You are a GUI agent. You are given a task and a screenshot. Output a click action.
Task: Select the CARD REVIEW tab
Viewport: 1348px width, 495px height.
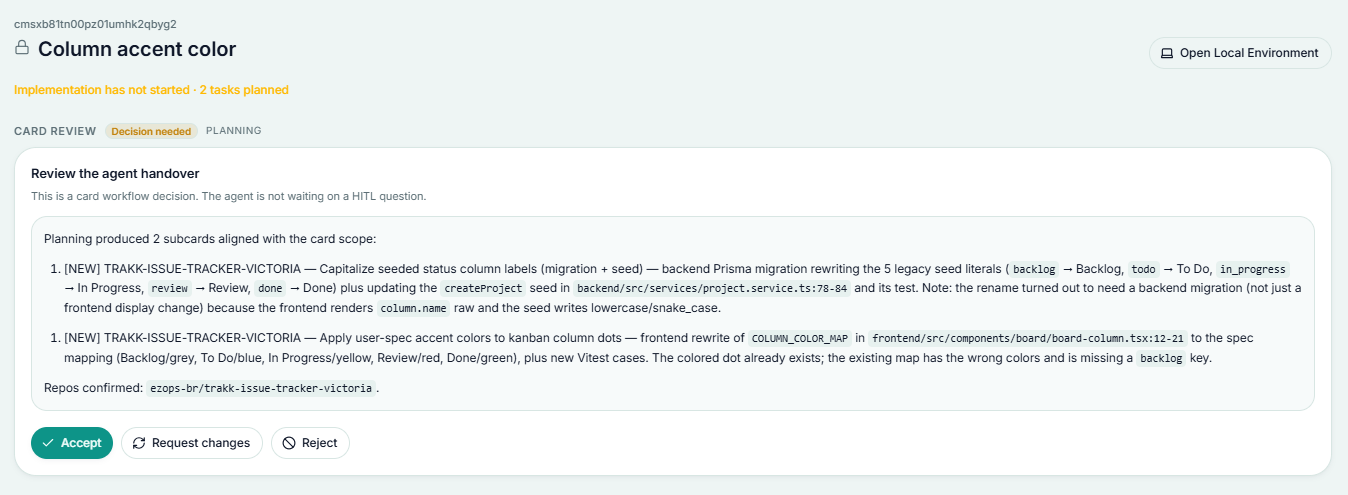55,131
